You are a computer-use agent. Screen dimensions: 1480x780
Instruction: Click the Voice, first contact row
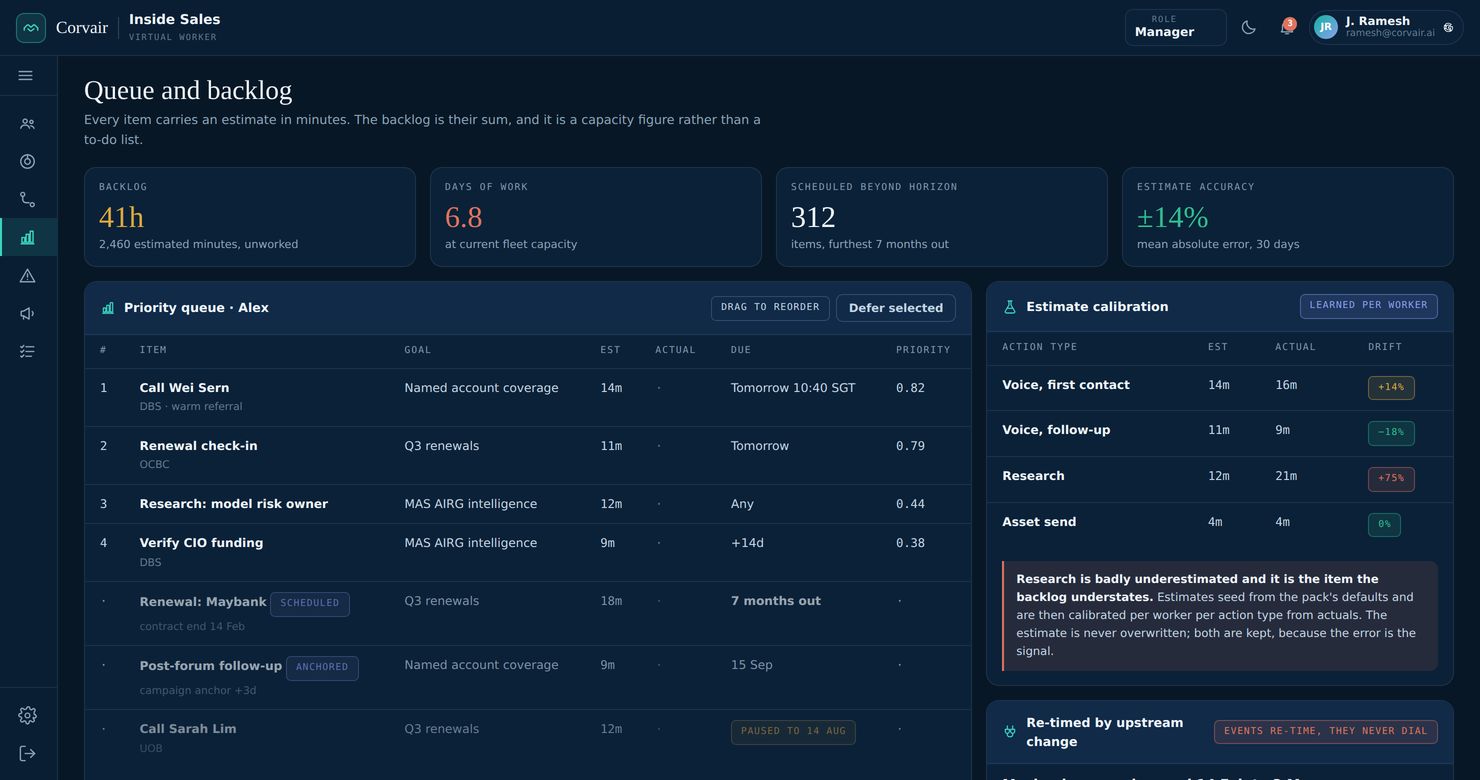tap(1220, 387)
